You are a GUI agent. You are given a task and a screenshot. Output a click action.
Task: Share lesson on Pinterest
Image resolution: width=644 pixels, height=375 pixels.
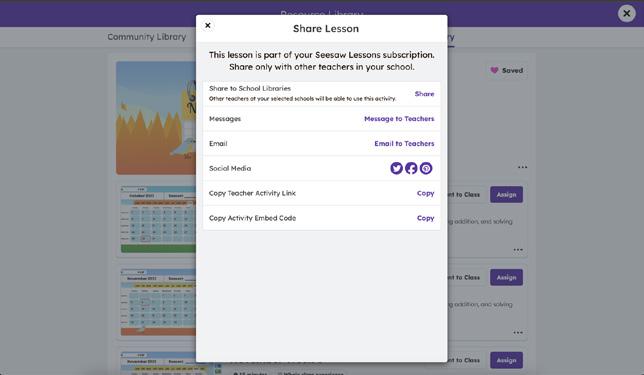(x=426, y=168)
